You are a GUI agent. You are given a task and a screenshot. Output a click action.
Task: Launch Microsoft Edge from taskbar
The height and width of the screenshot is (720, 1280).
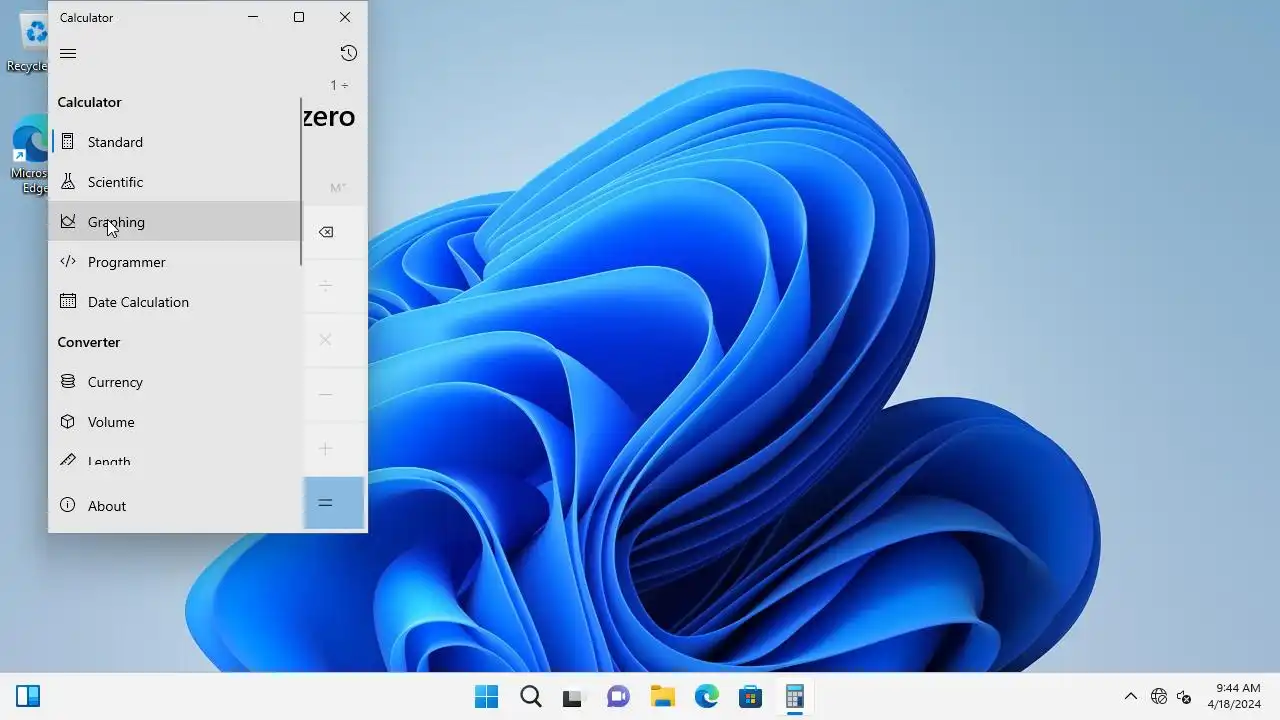pos(706,697)
